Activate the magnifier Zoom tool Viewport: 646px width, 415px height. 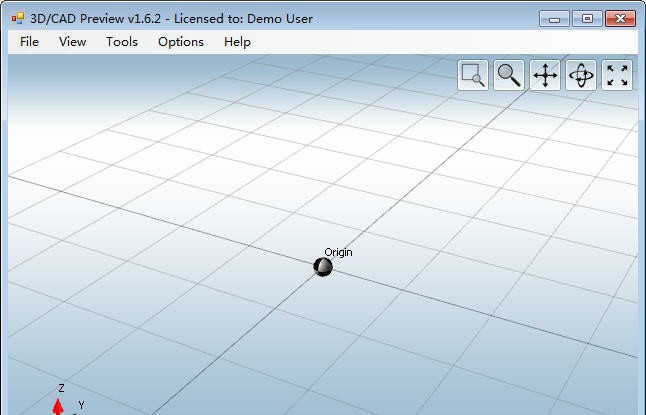point(509,75)
